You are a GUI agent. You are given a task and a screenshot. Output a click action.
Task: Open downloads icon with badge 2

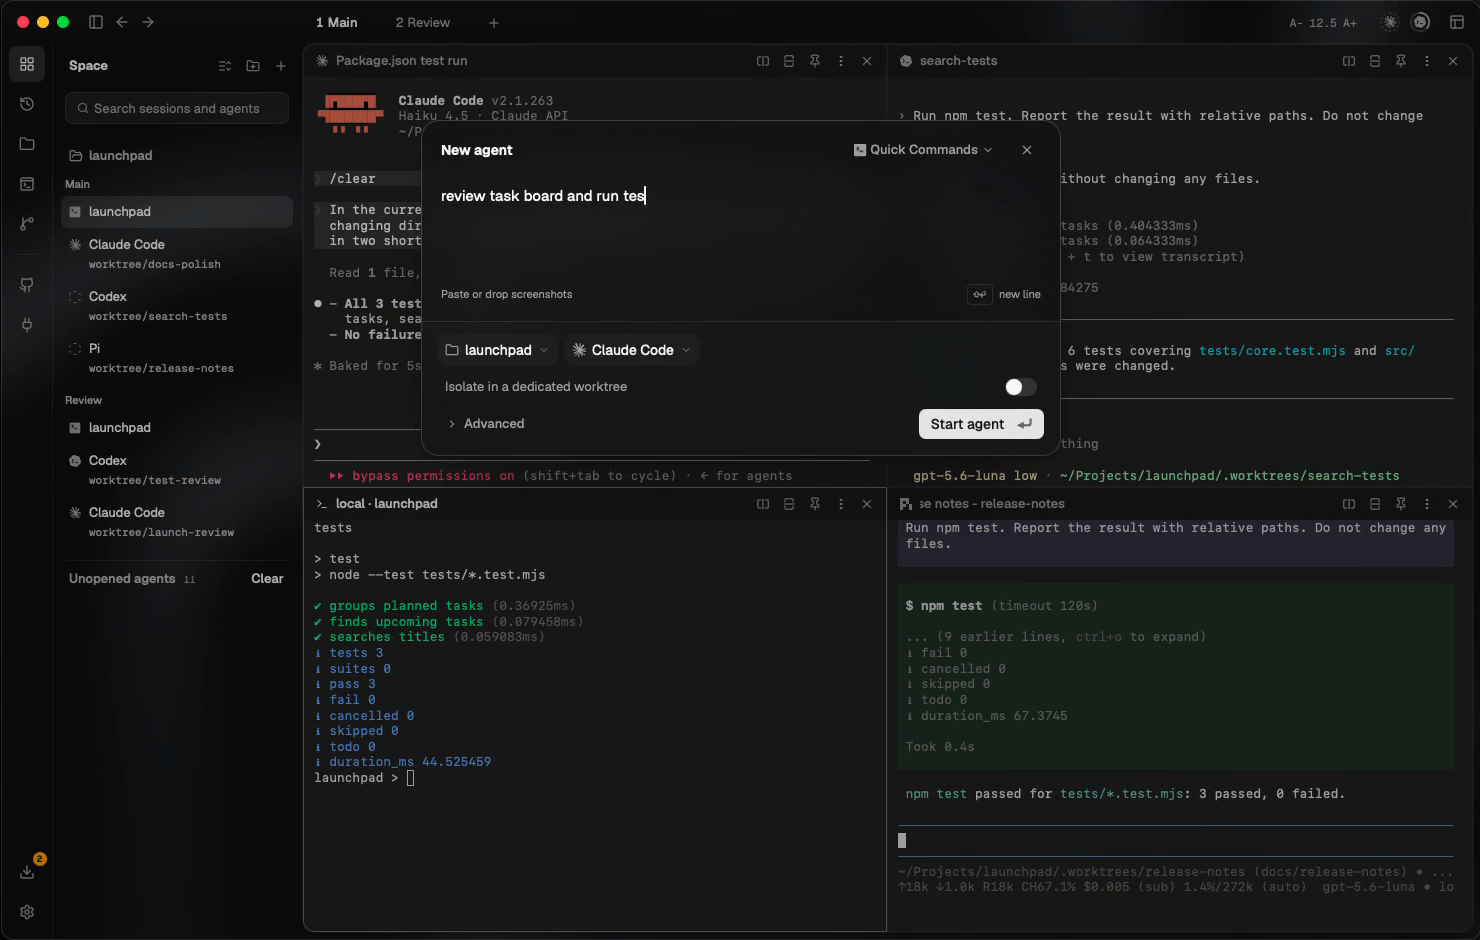click(x=27, y=872)
